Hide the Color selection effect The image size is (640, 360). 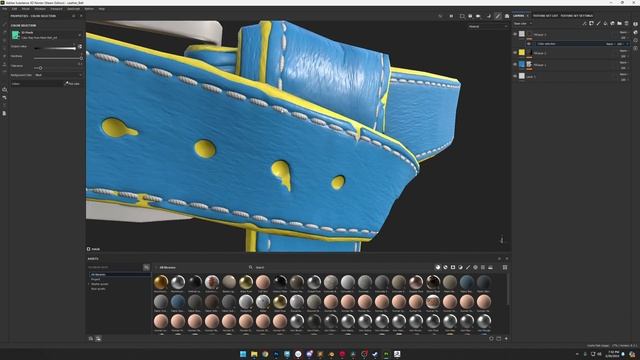pos(529,44)
